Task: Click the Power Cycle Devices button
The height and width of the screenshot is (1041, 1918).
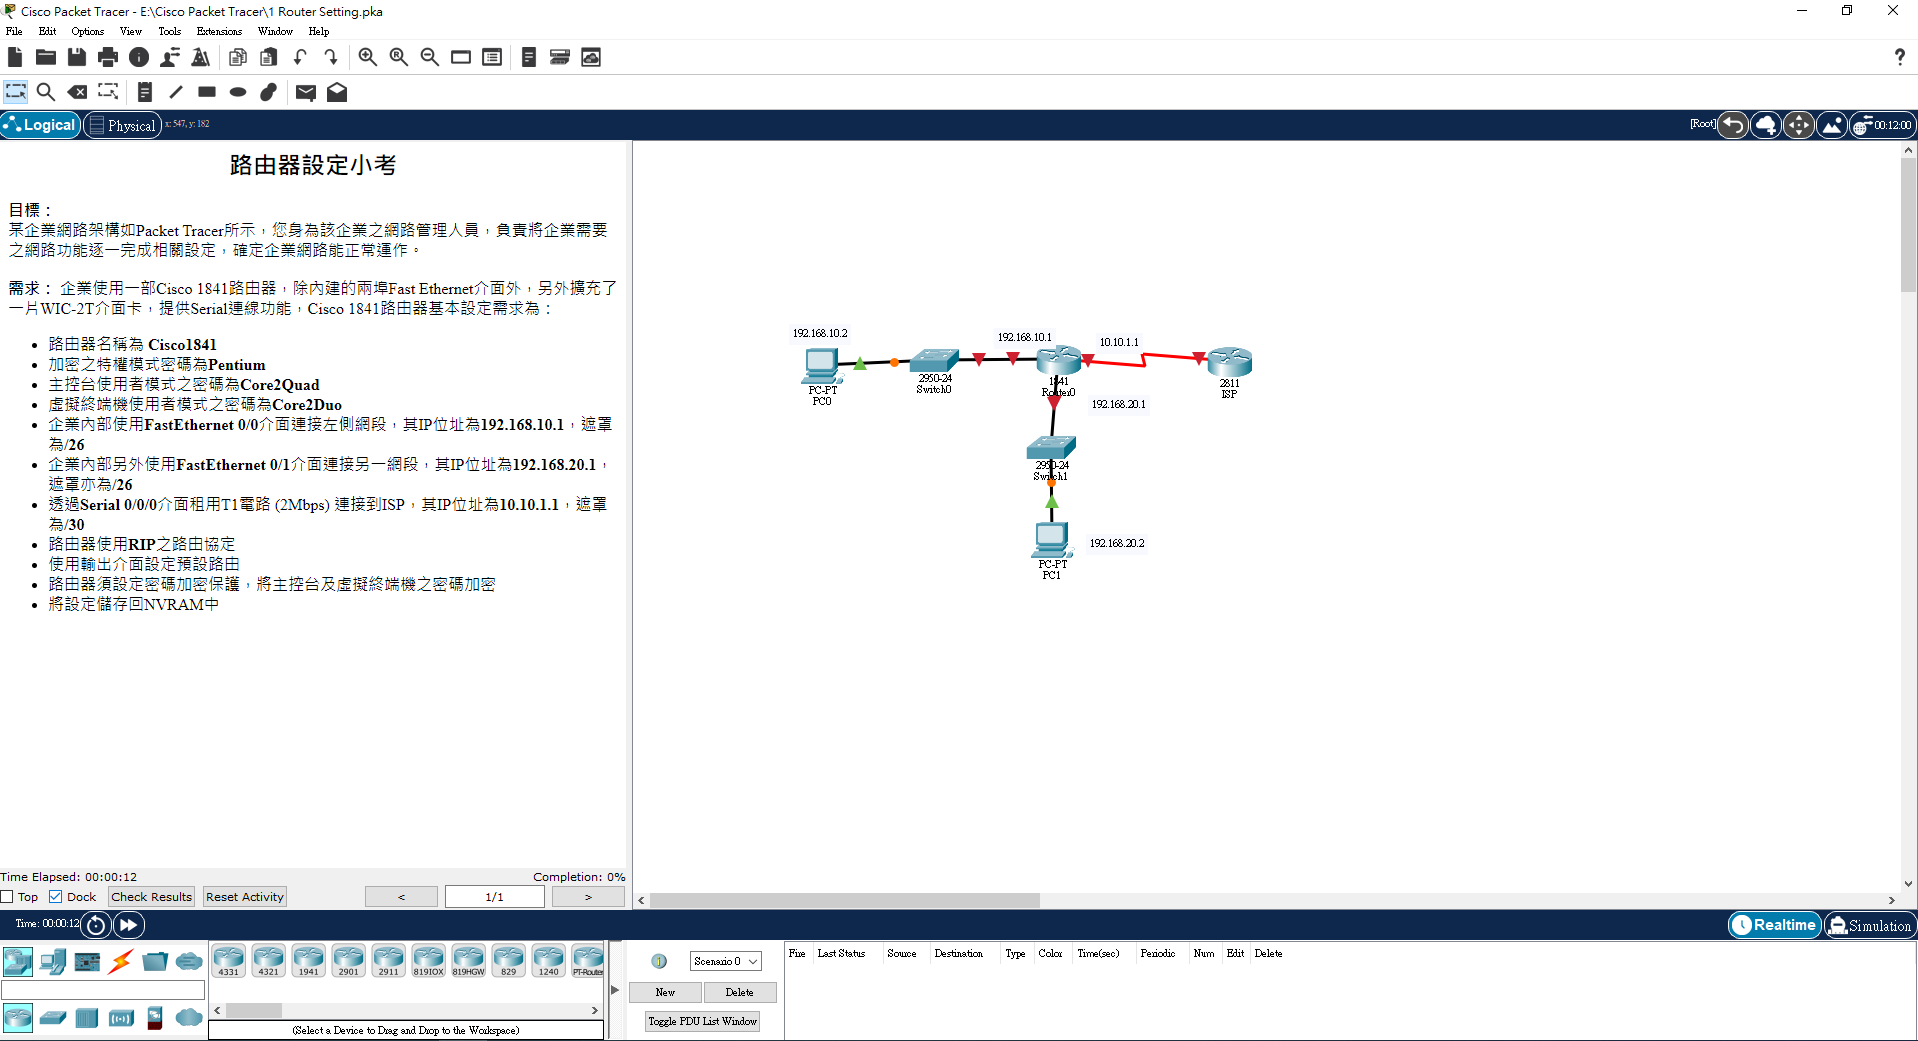Action: (96, 925)
